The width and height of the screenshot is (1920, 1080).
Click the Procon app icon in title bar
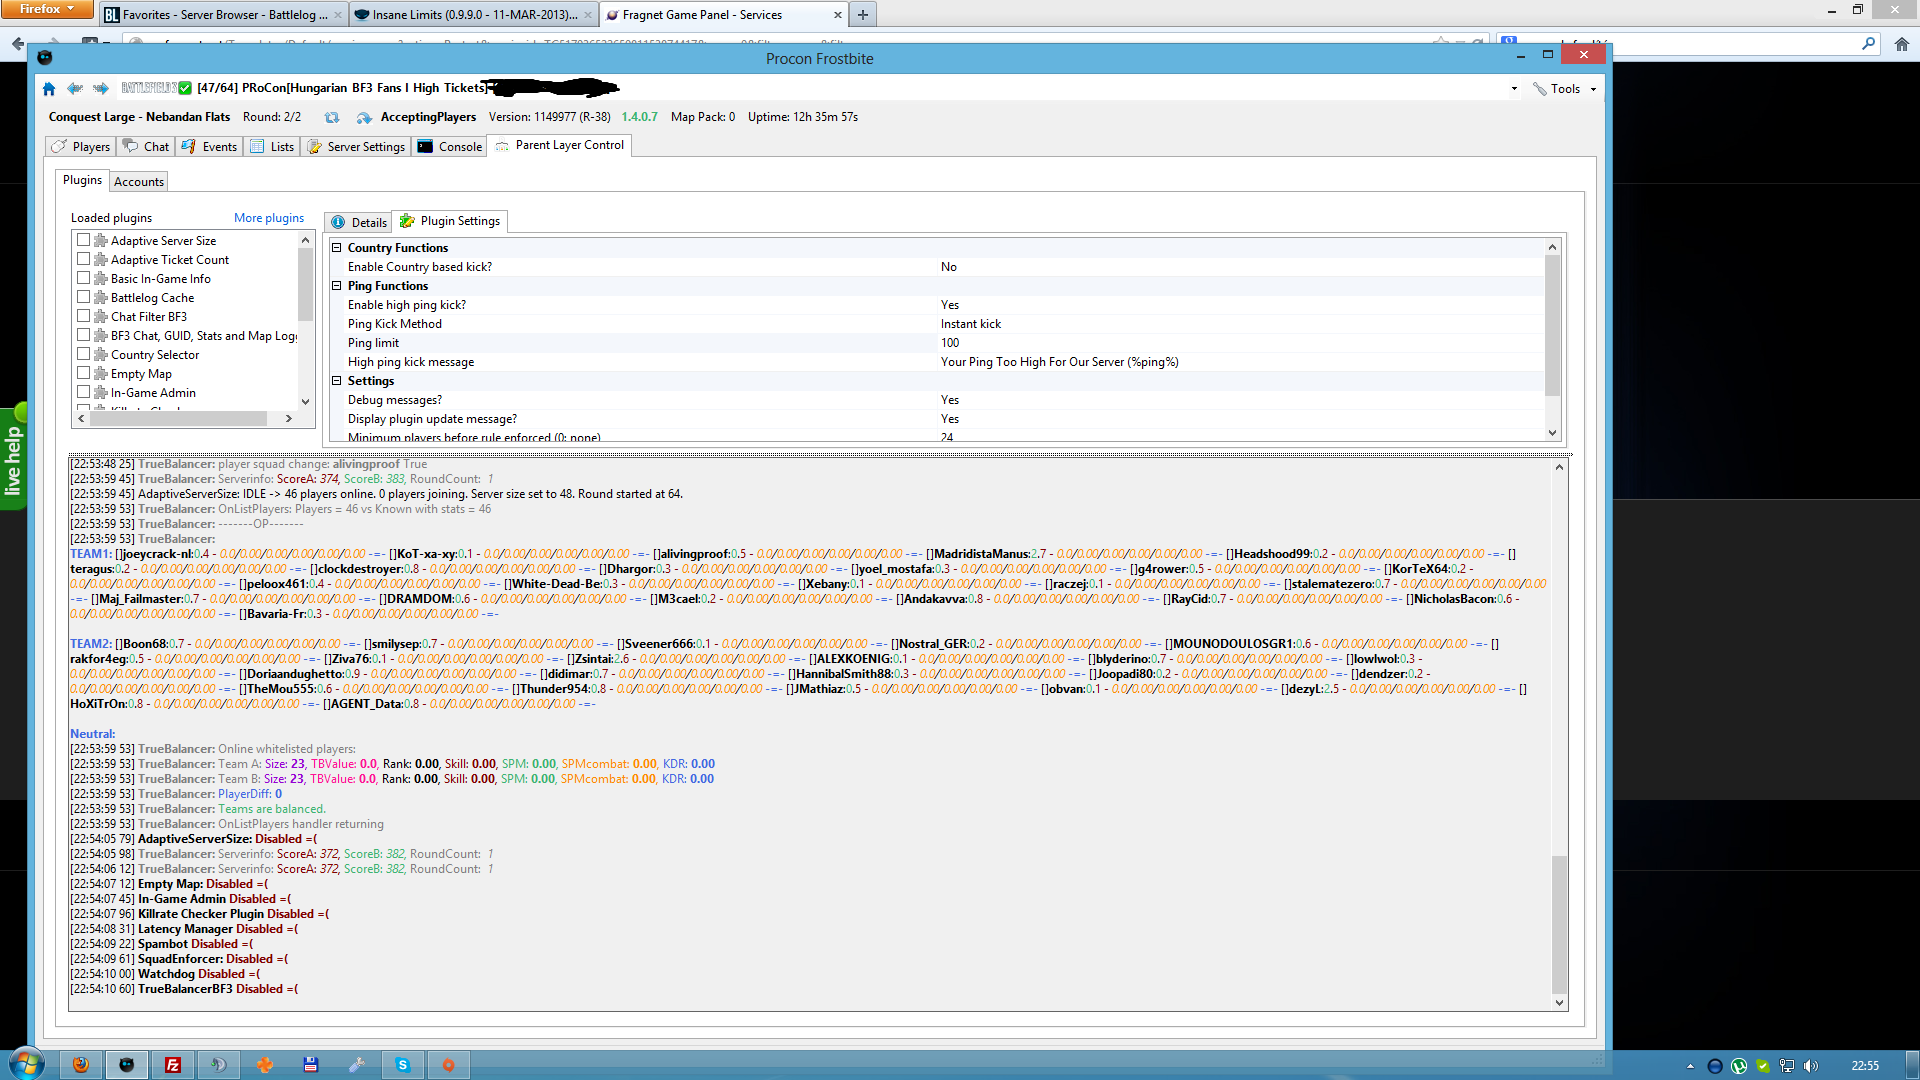45,58
